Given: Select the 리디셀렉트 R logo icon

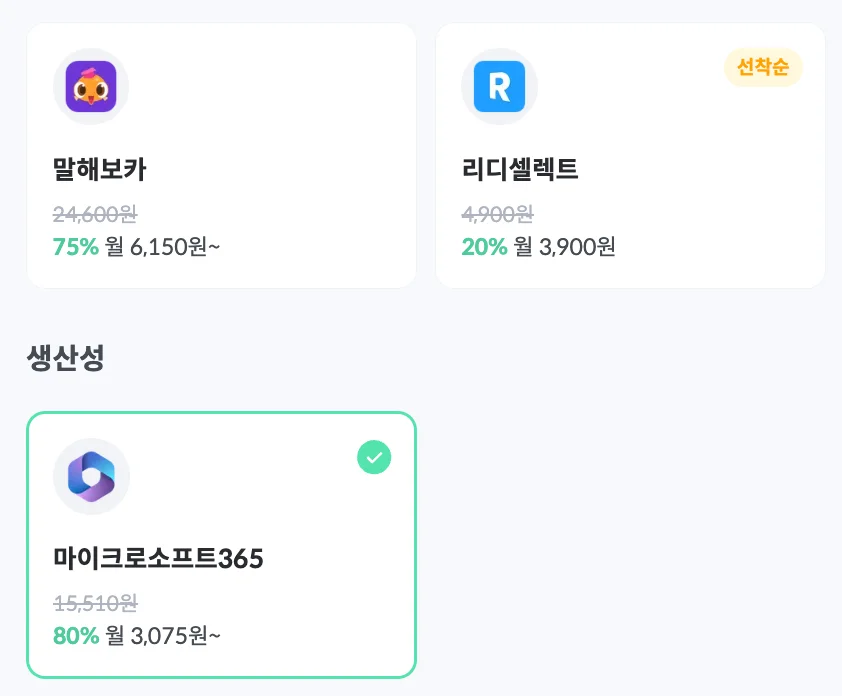Looking at the screenshot, I should pyautogui.click(x=500, y=86).
